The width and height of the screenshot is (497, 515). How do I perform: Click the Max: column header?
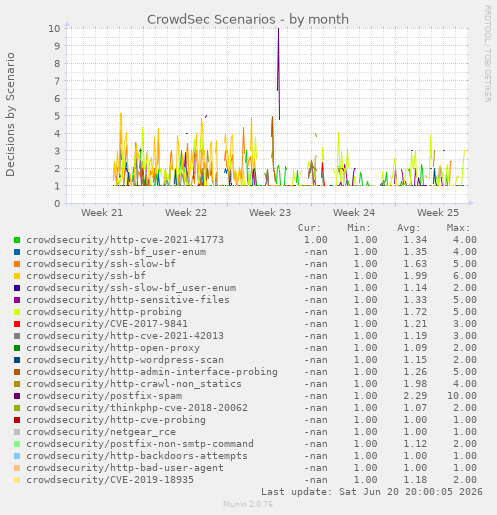coord(458,228)
